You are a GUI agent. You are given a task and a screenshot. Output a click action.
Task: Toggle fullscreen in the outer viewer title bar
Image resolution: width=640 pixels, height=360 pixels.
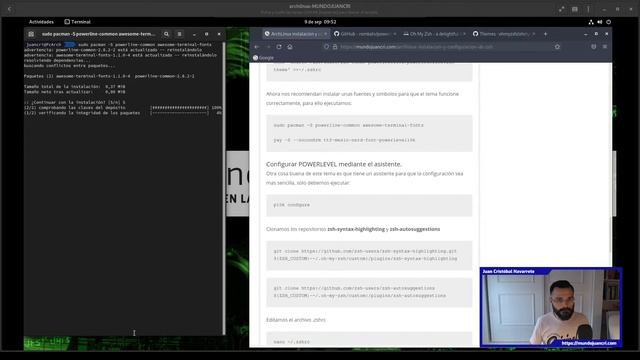562,9
